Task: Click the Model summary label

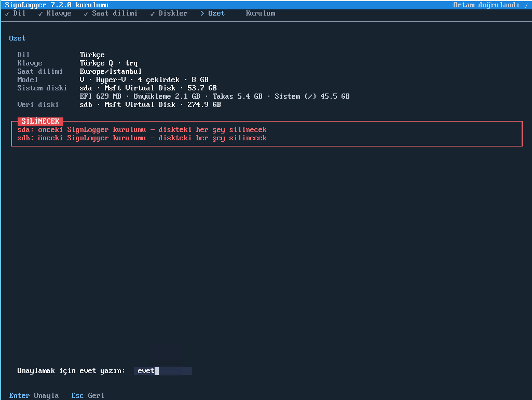Action: (x=27, y=80)
